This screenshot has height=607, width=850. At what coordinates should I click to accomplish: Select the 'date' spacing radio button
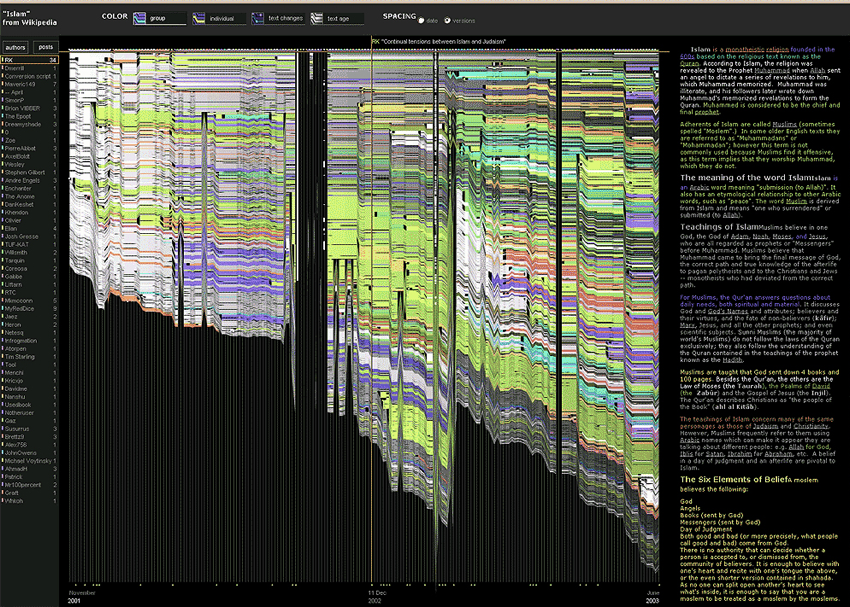point(421,21)
